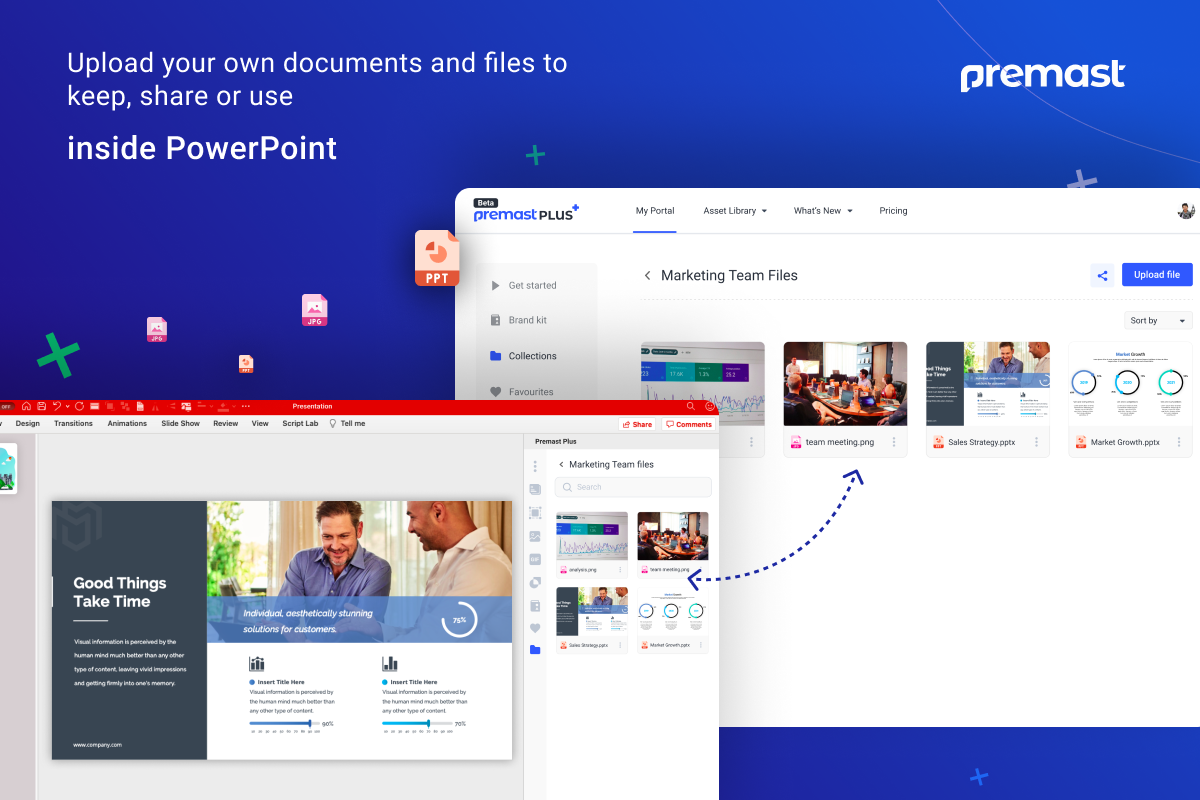The image size is (1200, 800).
Task: Click the user avatar in web portal header
Action: click(x=1186, y=211)
